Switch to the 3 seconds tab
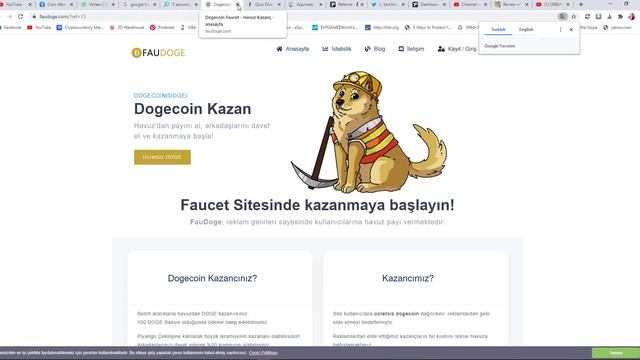Screen dimensions: 640x360 tap(180, 4)
